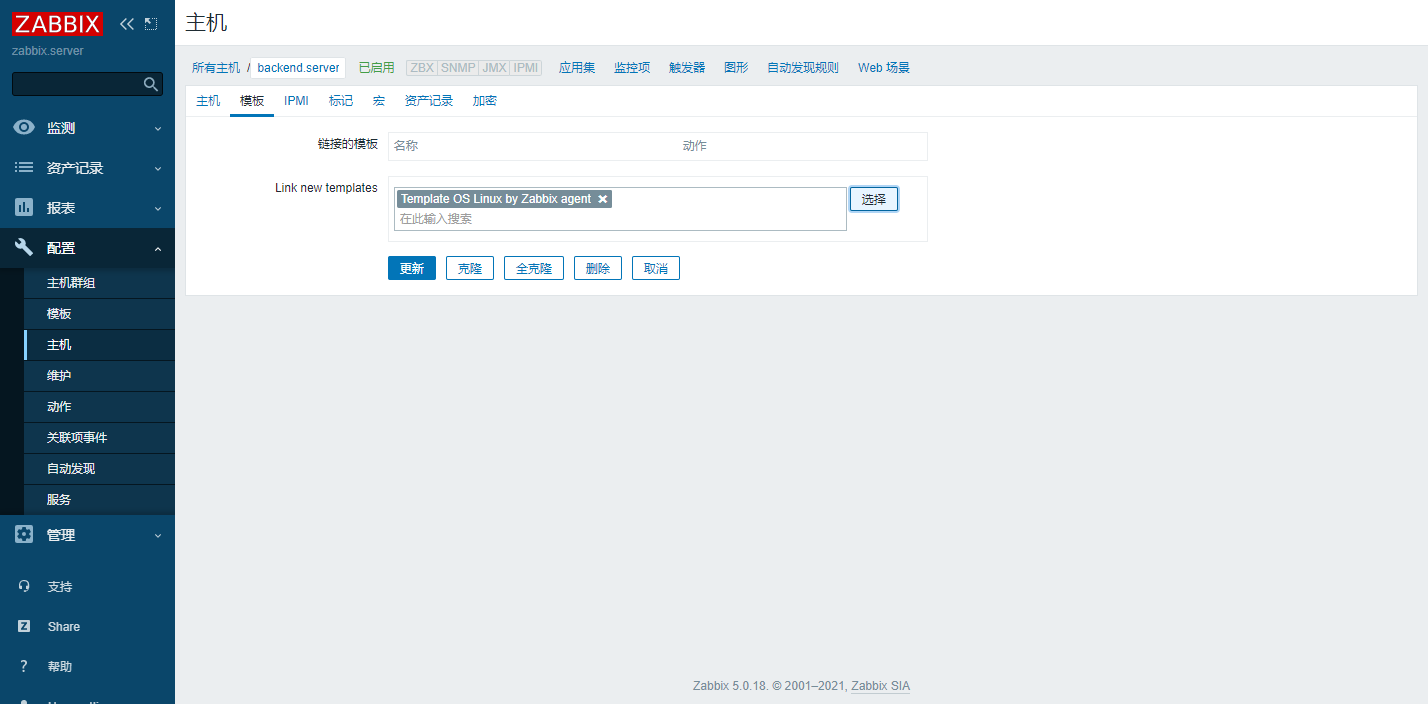Click the sidebar search magnifier icon
The image size is (1428, 704).
click(150, 84)
